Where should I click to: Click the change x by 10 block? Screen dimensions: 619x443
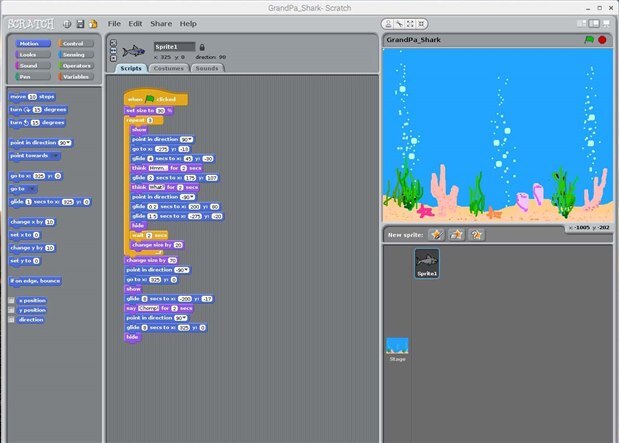pyautogui.click(x=32, y=222)
